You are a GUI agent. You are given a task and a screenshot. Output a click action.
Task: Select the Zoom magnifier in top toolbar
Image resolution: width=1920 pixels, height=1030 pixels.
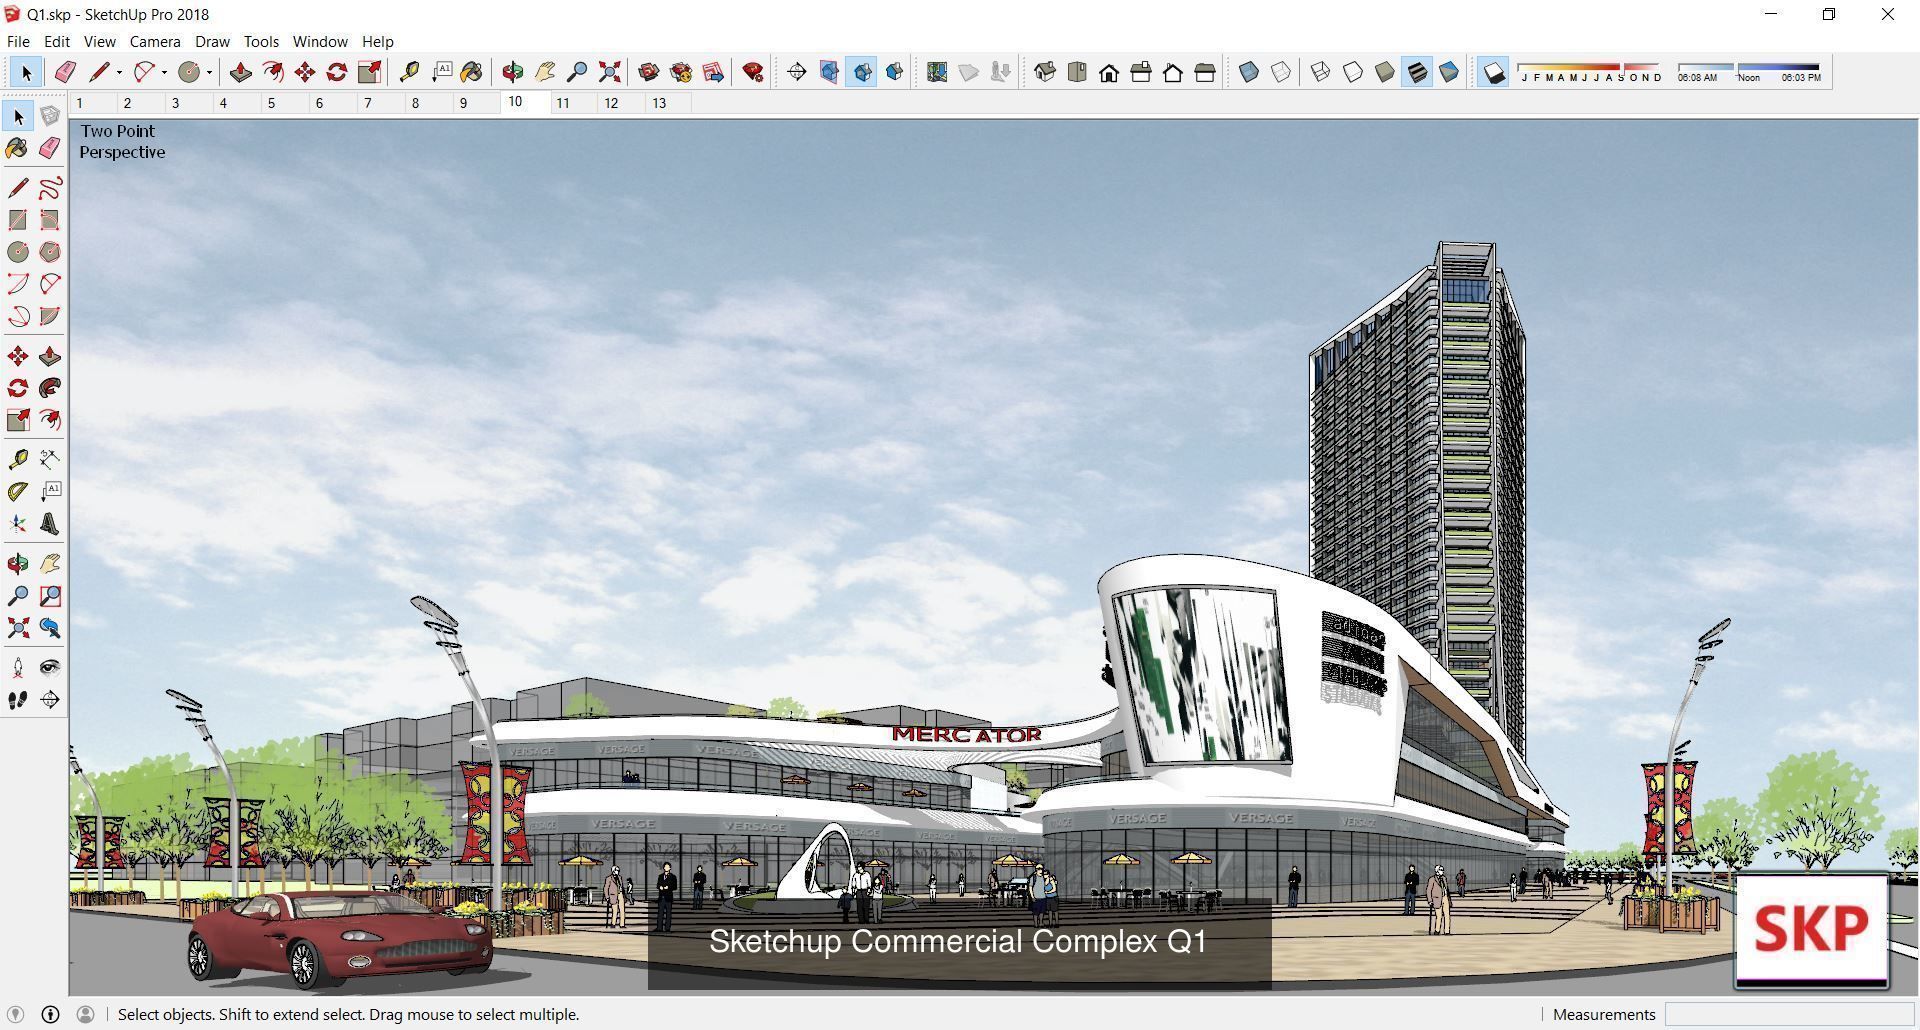577,72
